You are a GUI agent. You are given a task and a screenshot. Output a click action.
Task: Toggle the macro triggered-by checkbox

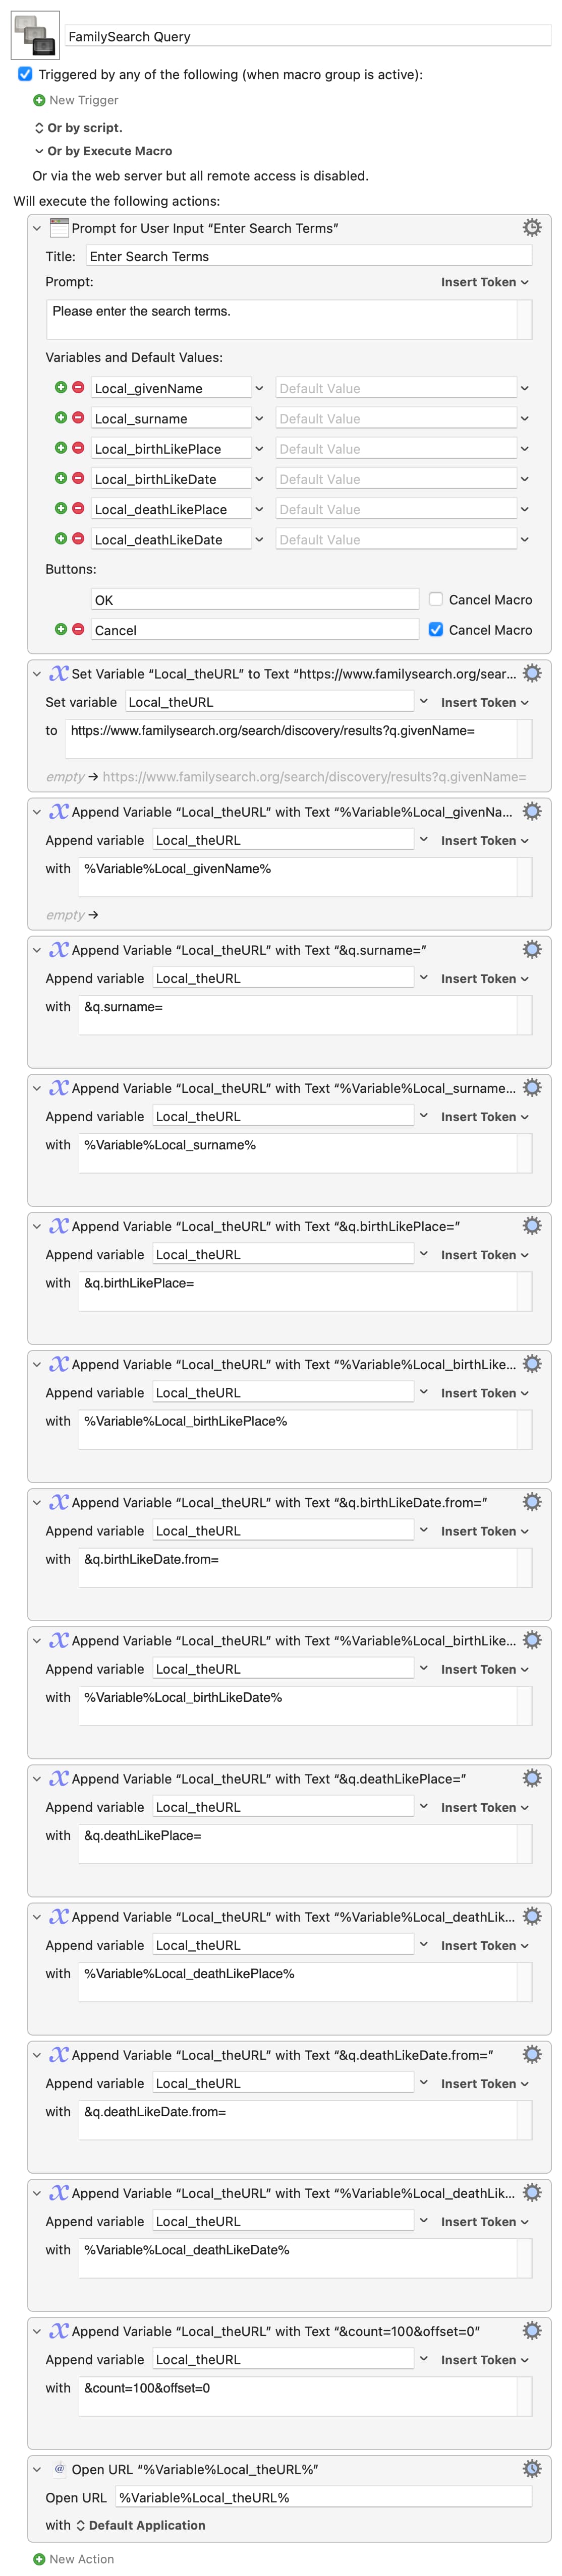pyautogui.click(x=25, y=74)
